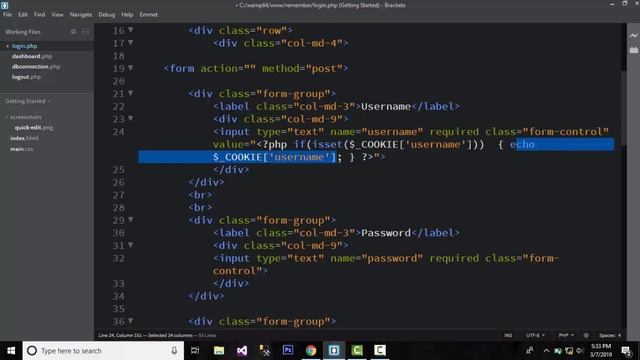Open index.html in project tree
The width and height of the screenshot is (640, 360).
pyautogui.click(x=24, y=138)
